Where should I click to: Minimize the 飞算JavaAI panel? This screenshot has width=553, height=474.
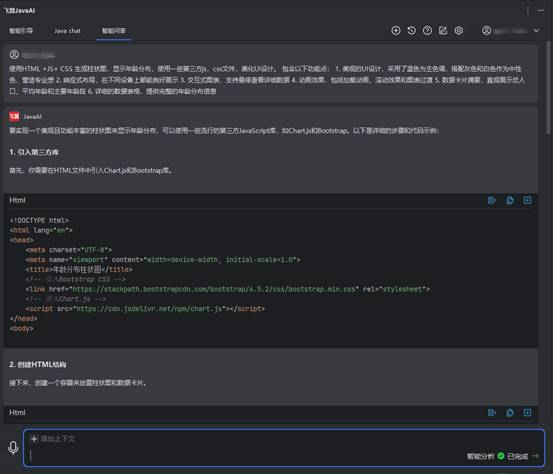tap(540, 11)
